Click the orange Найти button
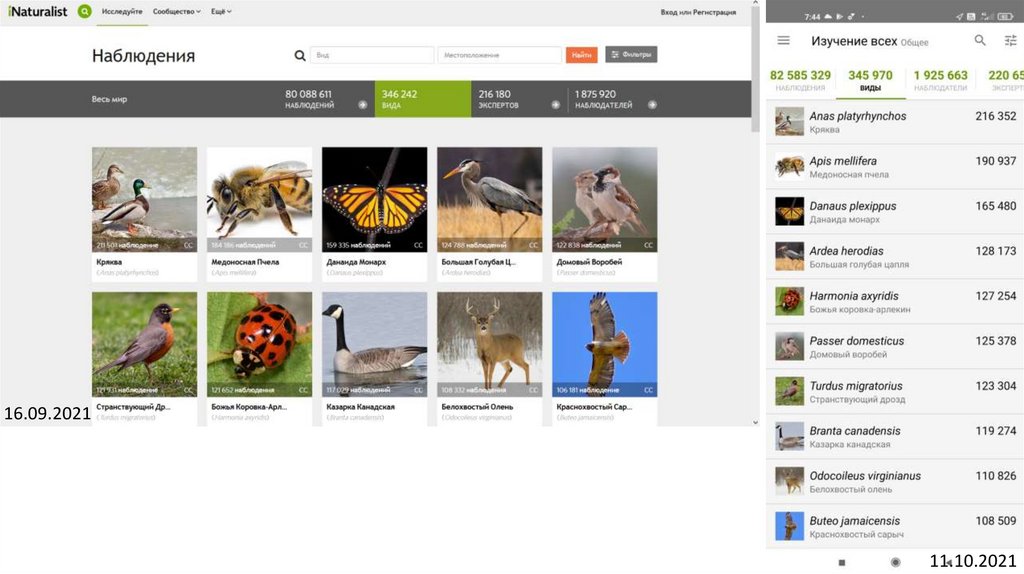This screenshot has width=1024, height=574. 581,55
